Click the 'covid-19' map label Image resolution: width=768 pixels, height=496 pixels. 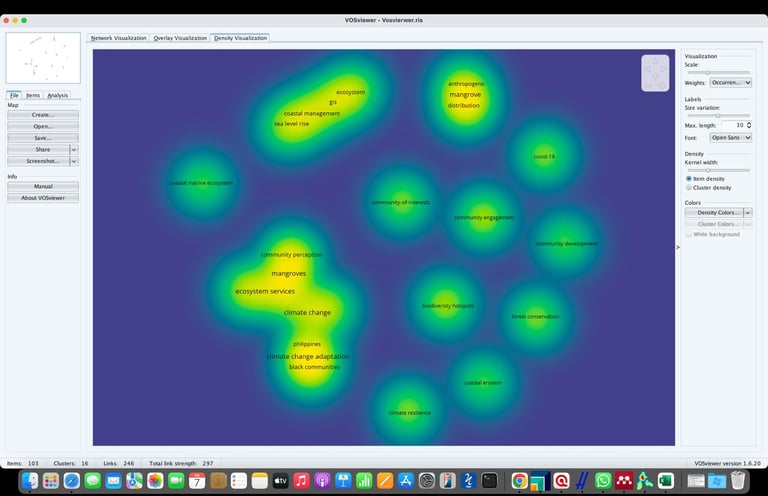point(544,157)
